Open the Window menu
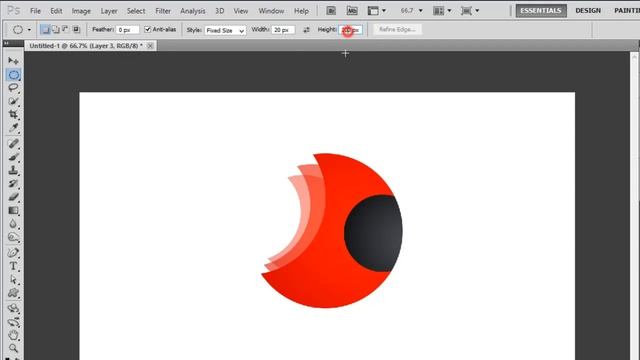640x360 pixels. [271, 11]
